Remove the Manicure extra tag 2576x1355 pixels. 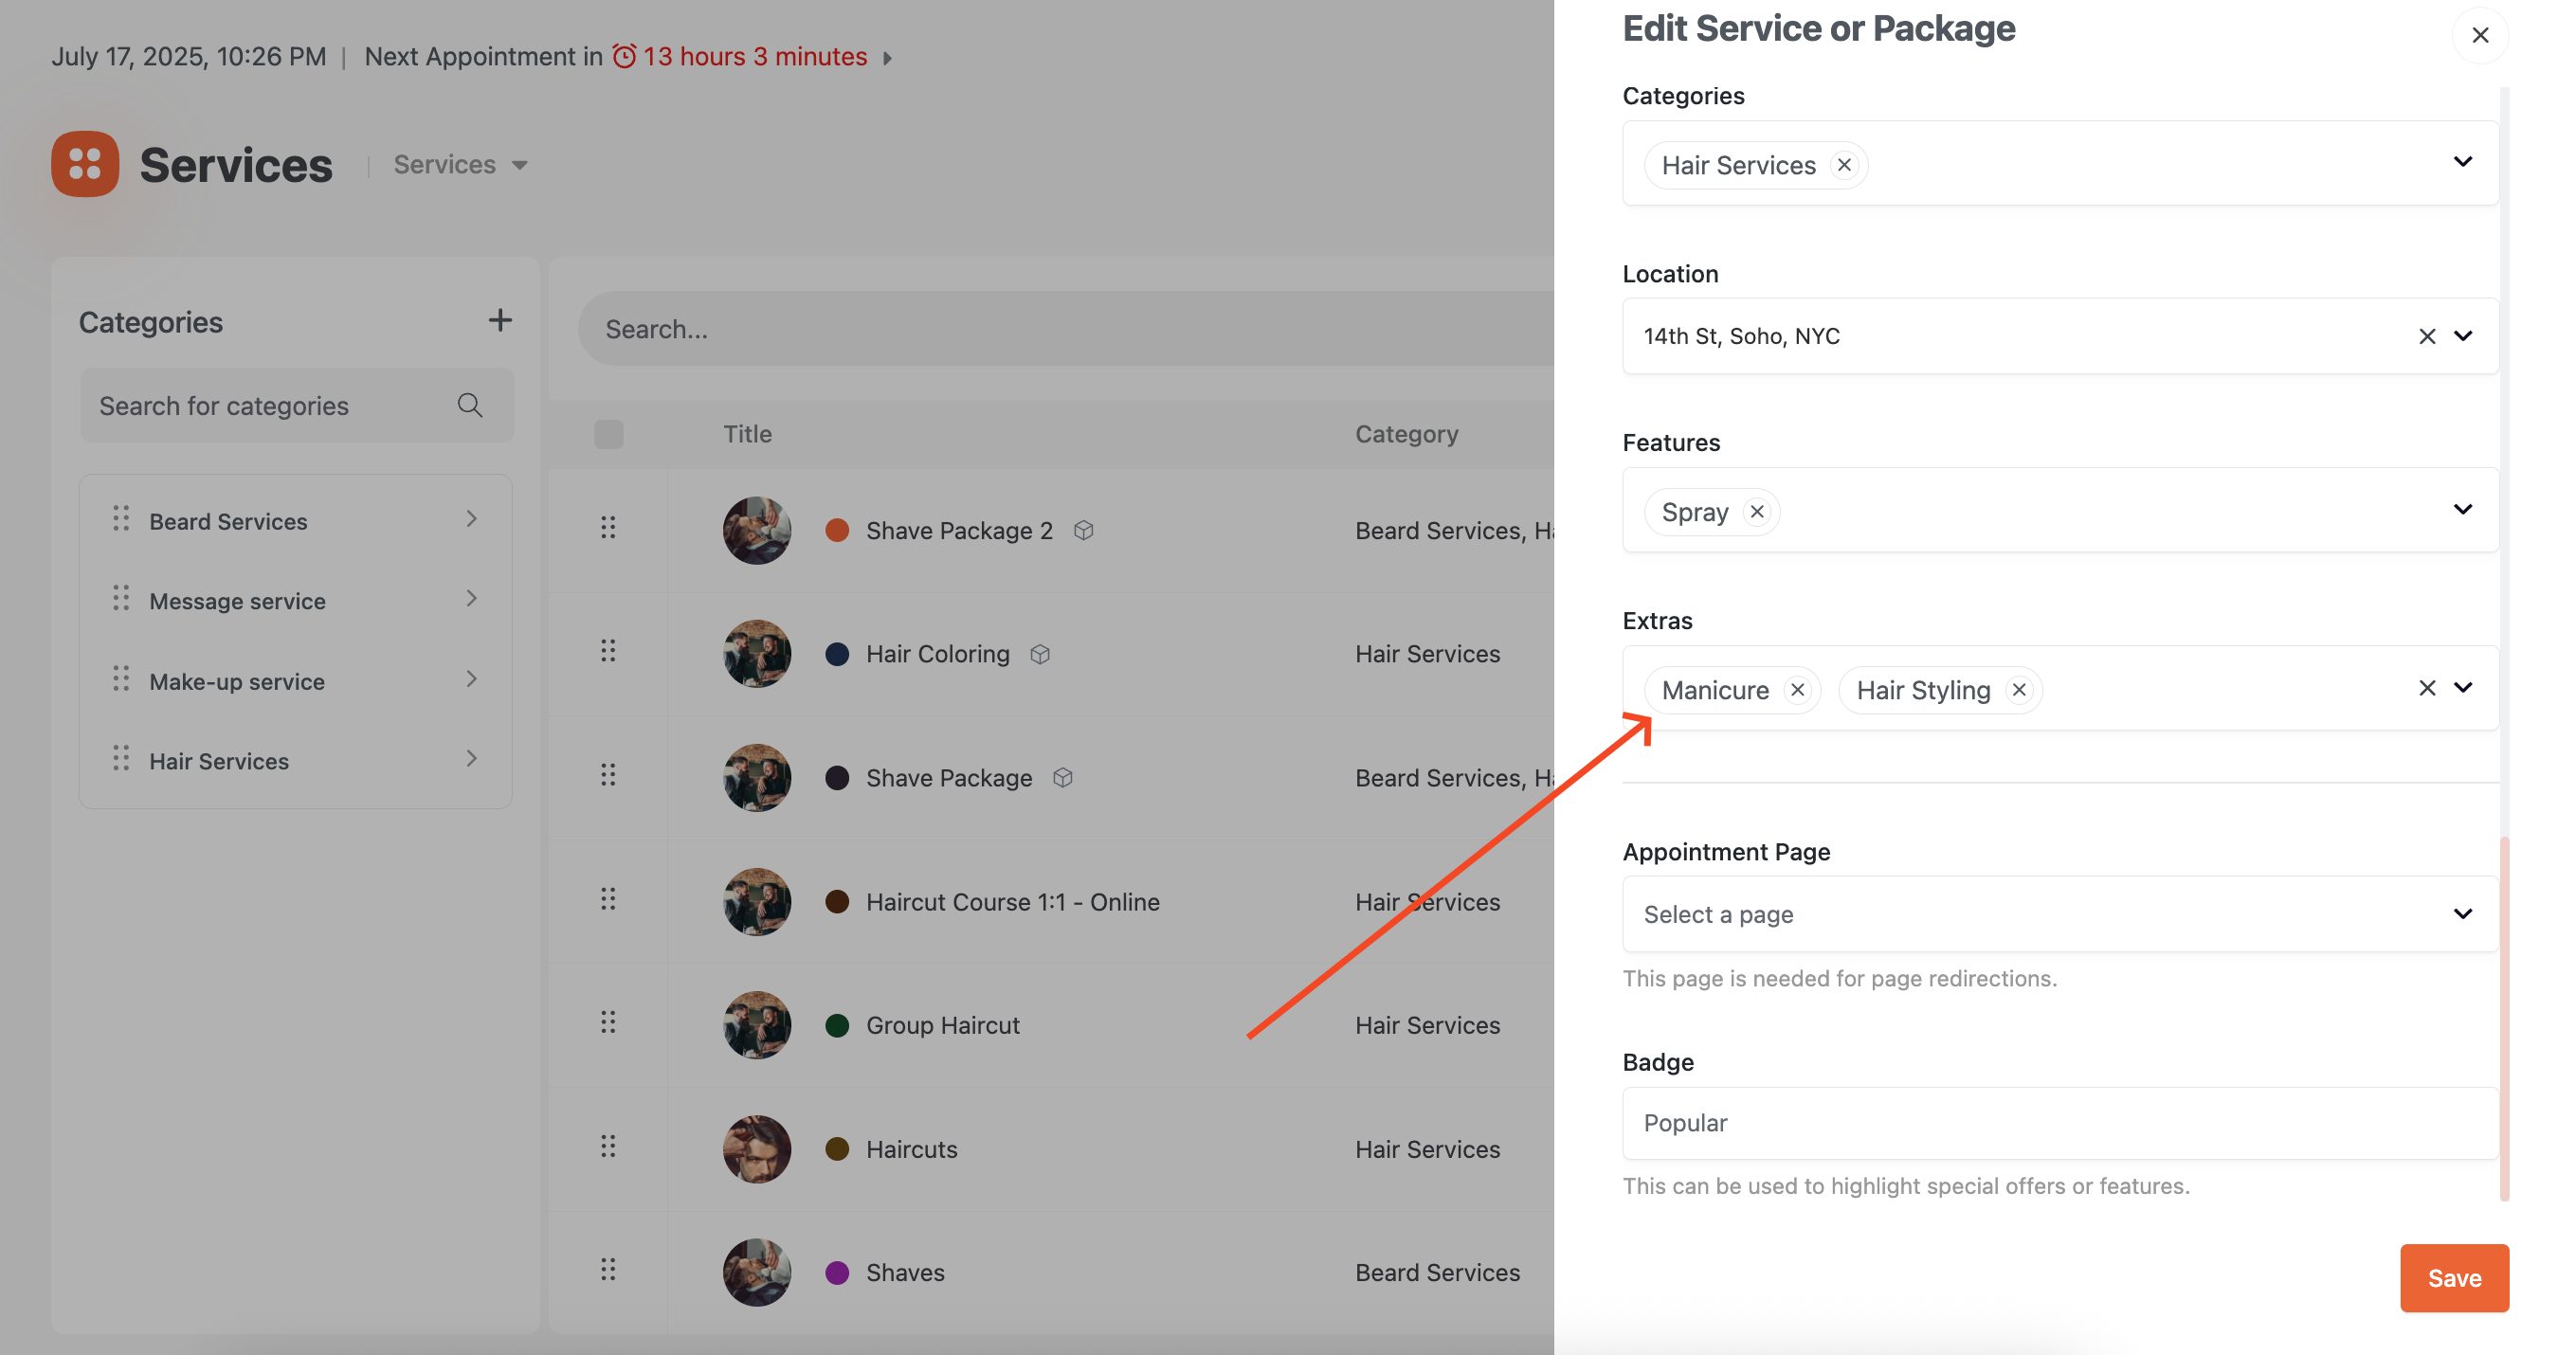pos(1798,690)
